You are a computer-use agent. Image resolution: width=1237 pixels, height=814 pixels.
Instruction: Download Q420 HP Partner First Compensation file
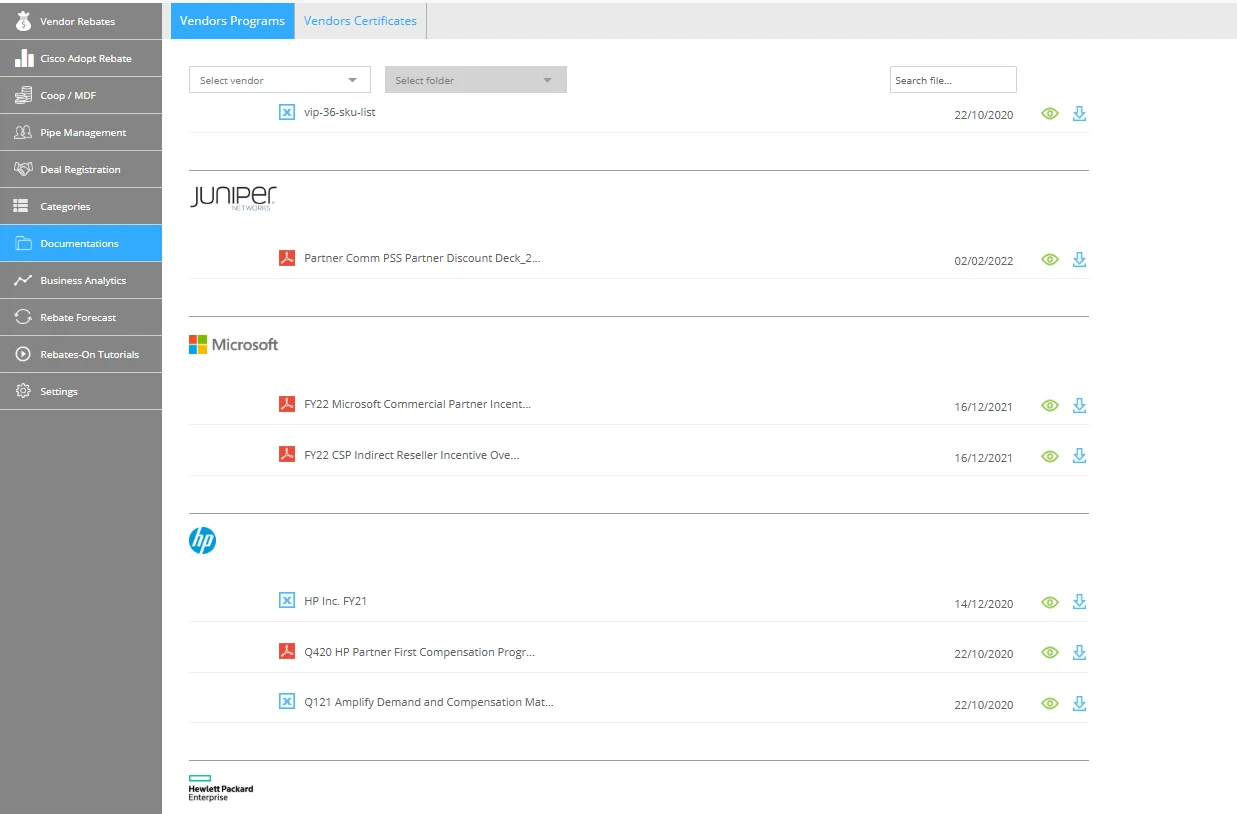pos(1079,652)
